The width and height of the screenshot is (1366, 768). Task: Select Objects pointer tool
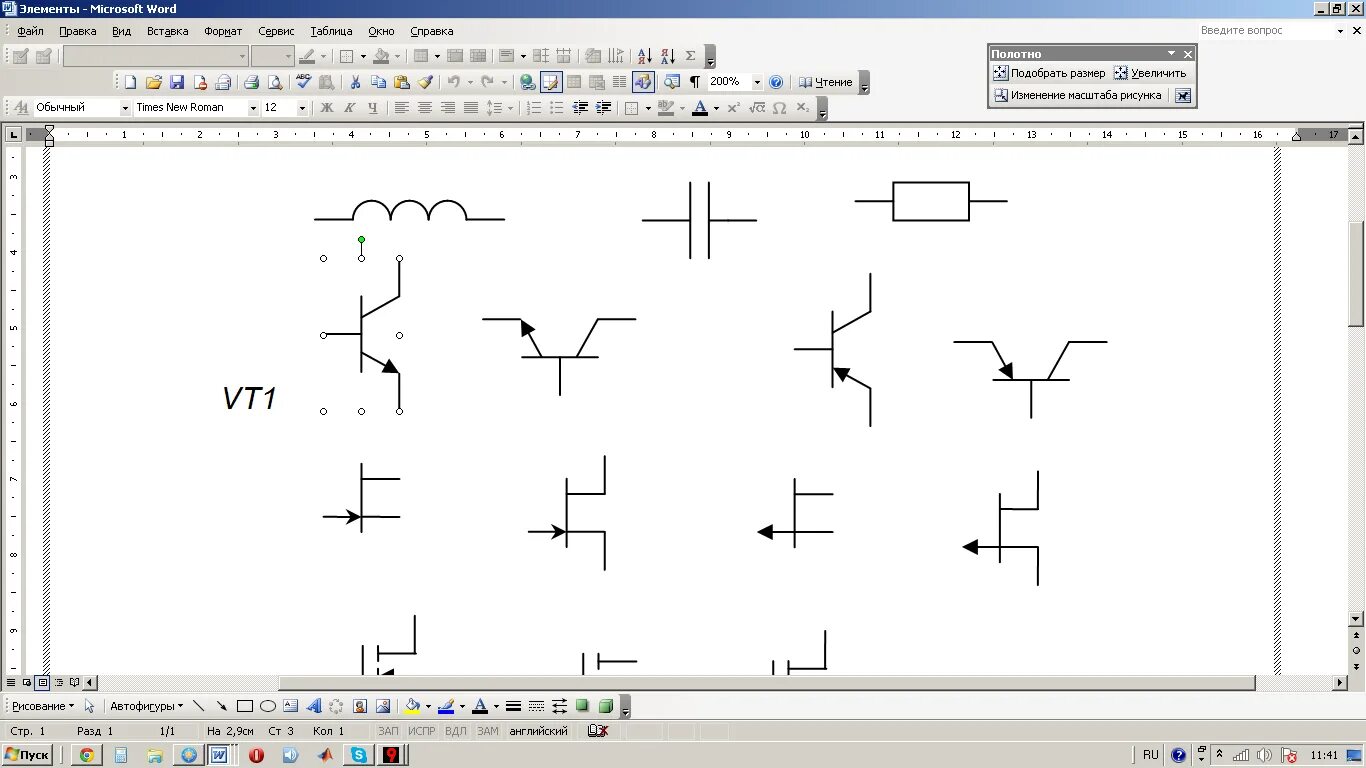coord(89,706)
